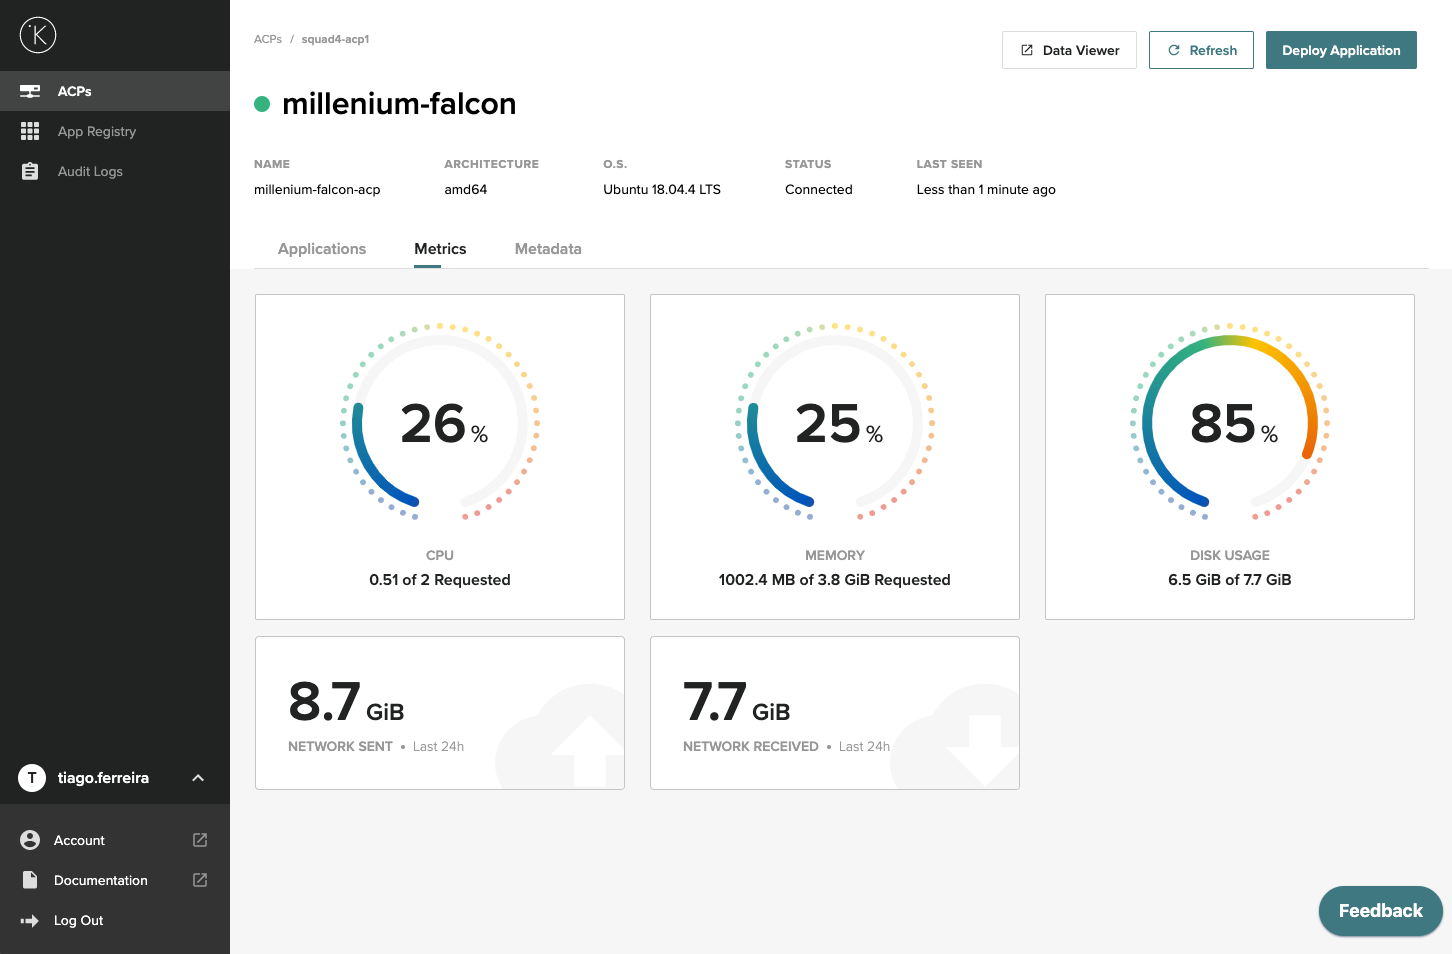Open the Data Viewer
1452x954 pixels.
pyautogui.click(x=1069, y=50)
